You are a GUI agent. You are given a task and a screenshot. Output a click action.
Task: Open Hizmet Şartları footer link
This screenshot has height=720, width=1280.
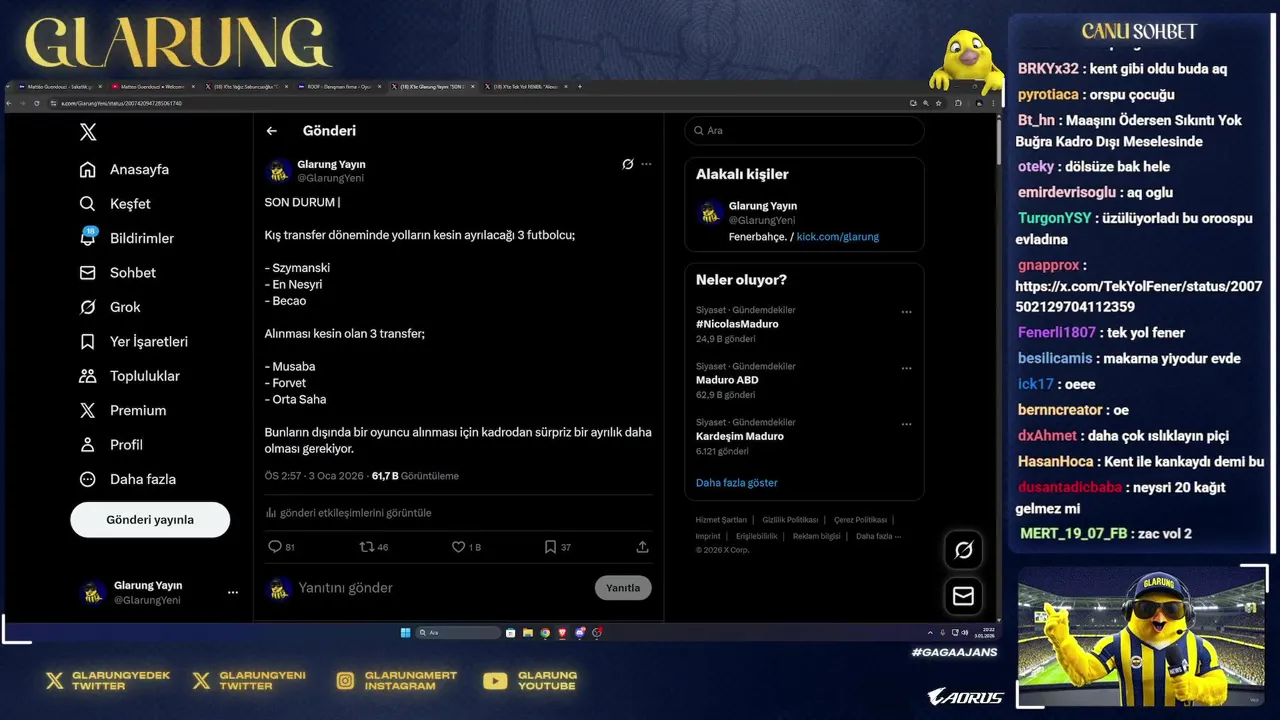tap(721, 520)
